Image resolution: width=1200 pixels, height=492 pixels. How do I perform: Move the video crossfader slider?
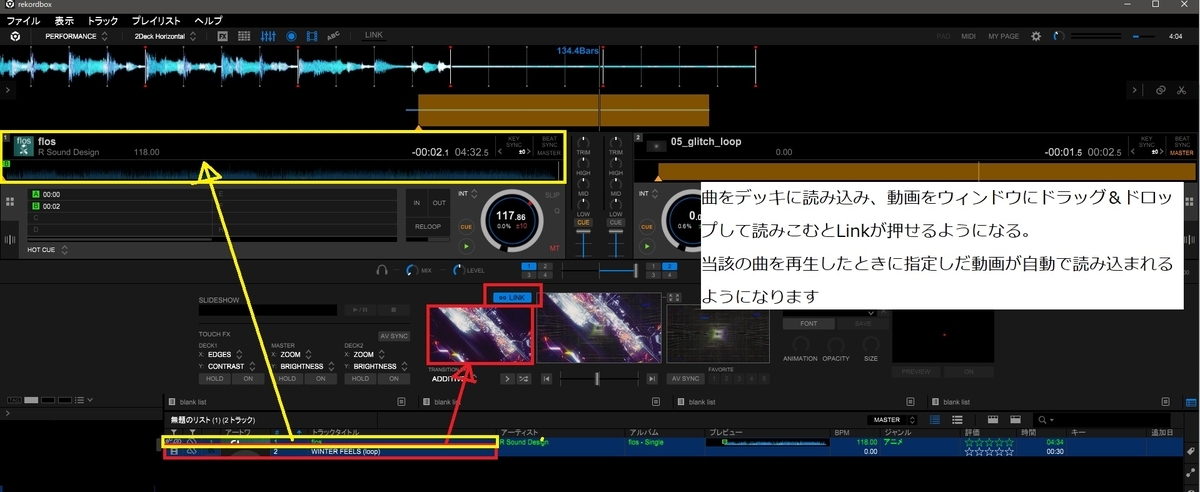(598, 379)
